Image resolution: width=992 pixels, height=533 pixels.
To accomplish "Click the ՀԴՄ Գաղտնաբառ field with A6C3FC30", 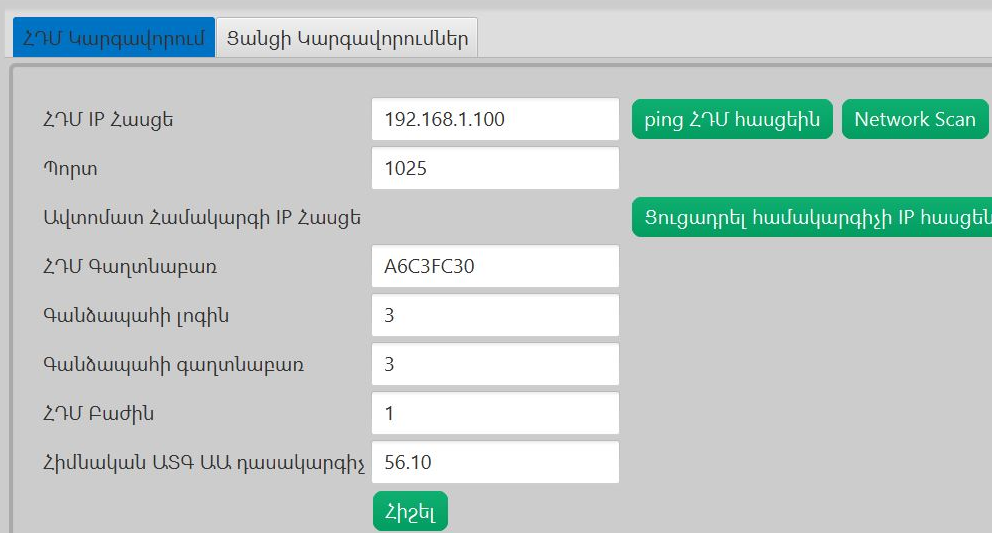I will coord(495,266).
